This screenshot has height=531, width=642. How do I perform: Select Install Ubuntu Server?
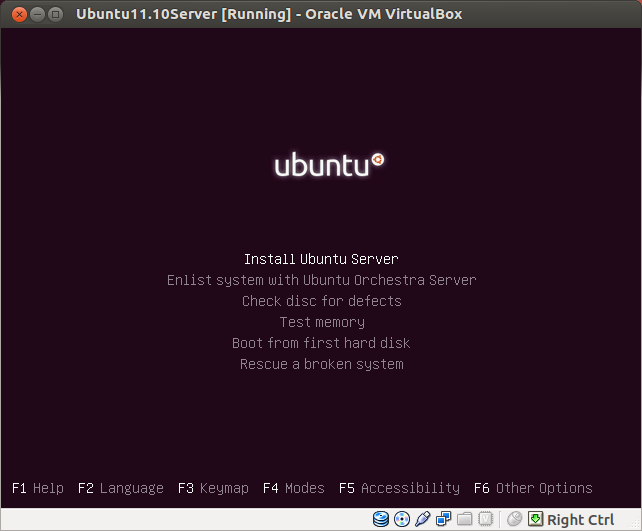[x=321, y=259]
